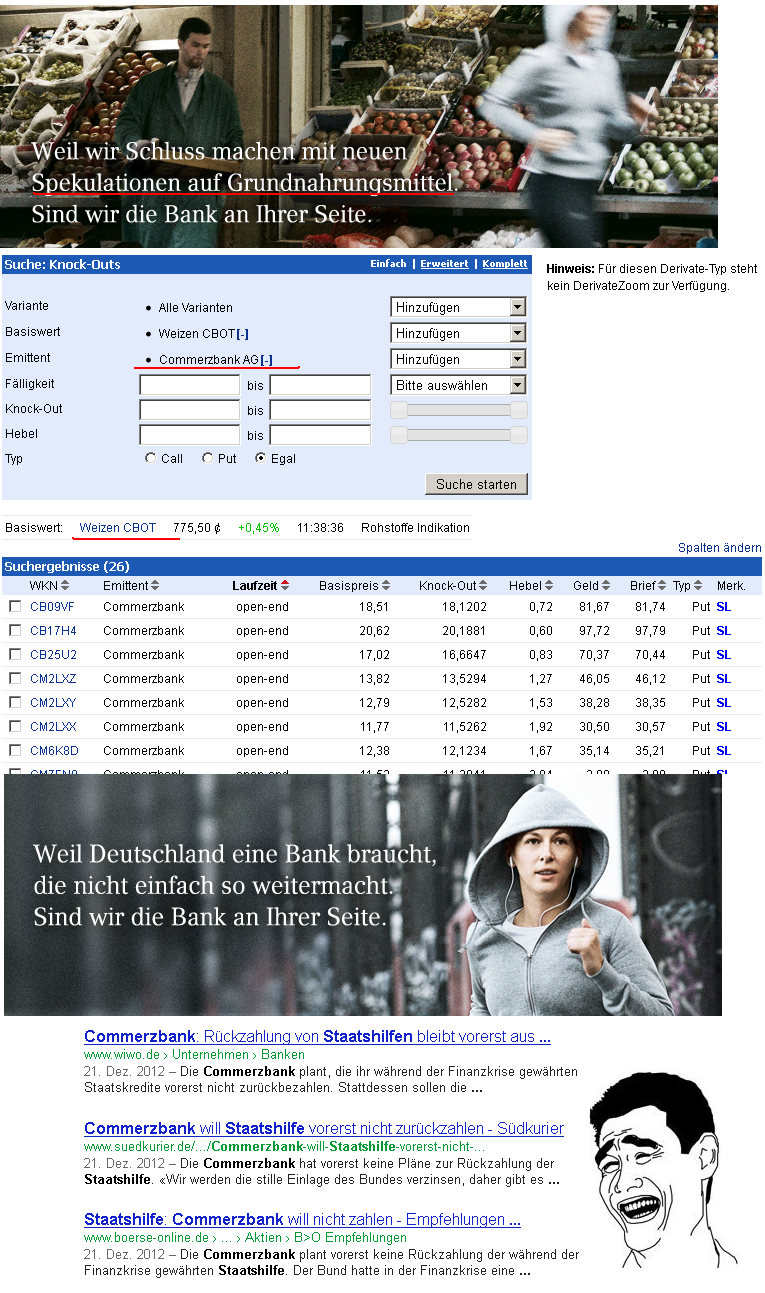This screenshot has width=765, height=1293.
Task: Sort results by Geld column arrows
Action: (607, 585)
